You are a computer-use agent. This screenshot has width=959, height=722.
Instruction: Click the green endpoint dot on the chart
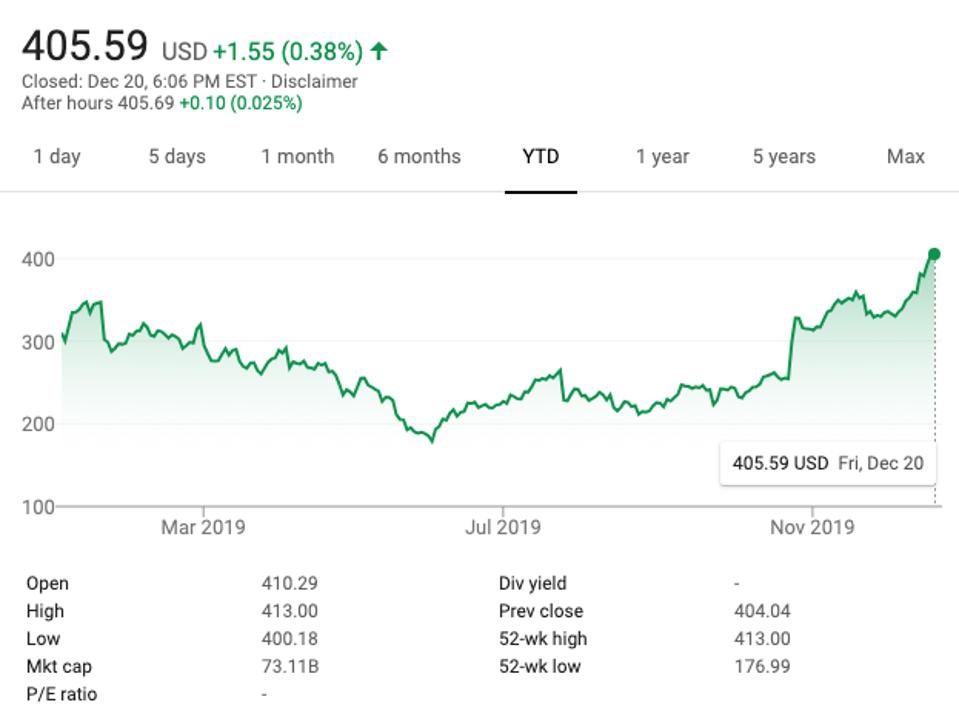coord(934,254)
